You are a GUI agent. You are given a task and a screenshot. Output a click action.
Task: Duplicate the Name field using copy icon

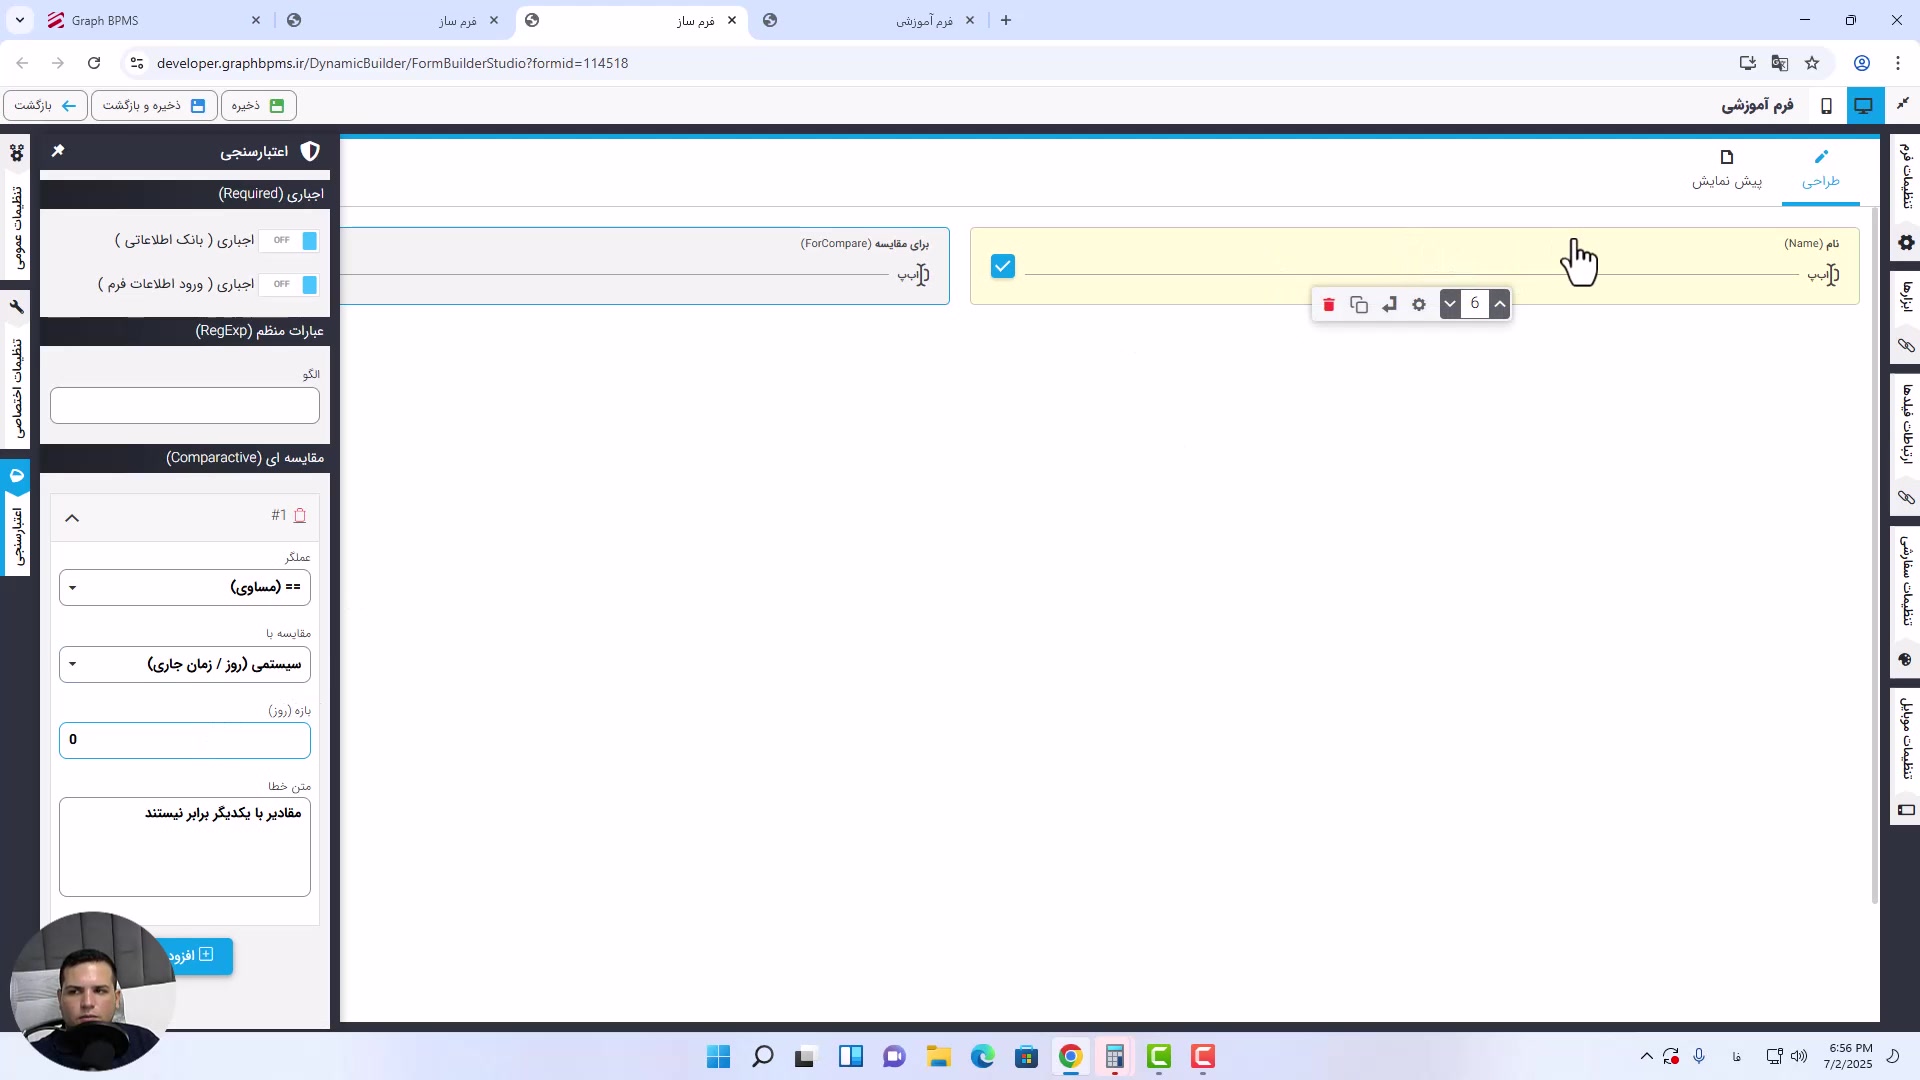1358,305
